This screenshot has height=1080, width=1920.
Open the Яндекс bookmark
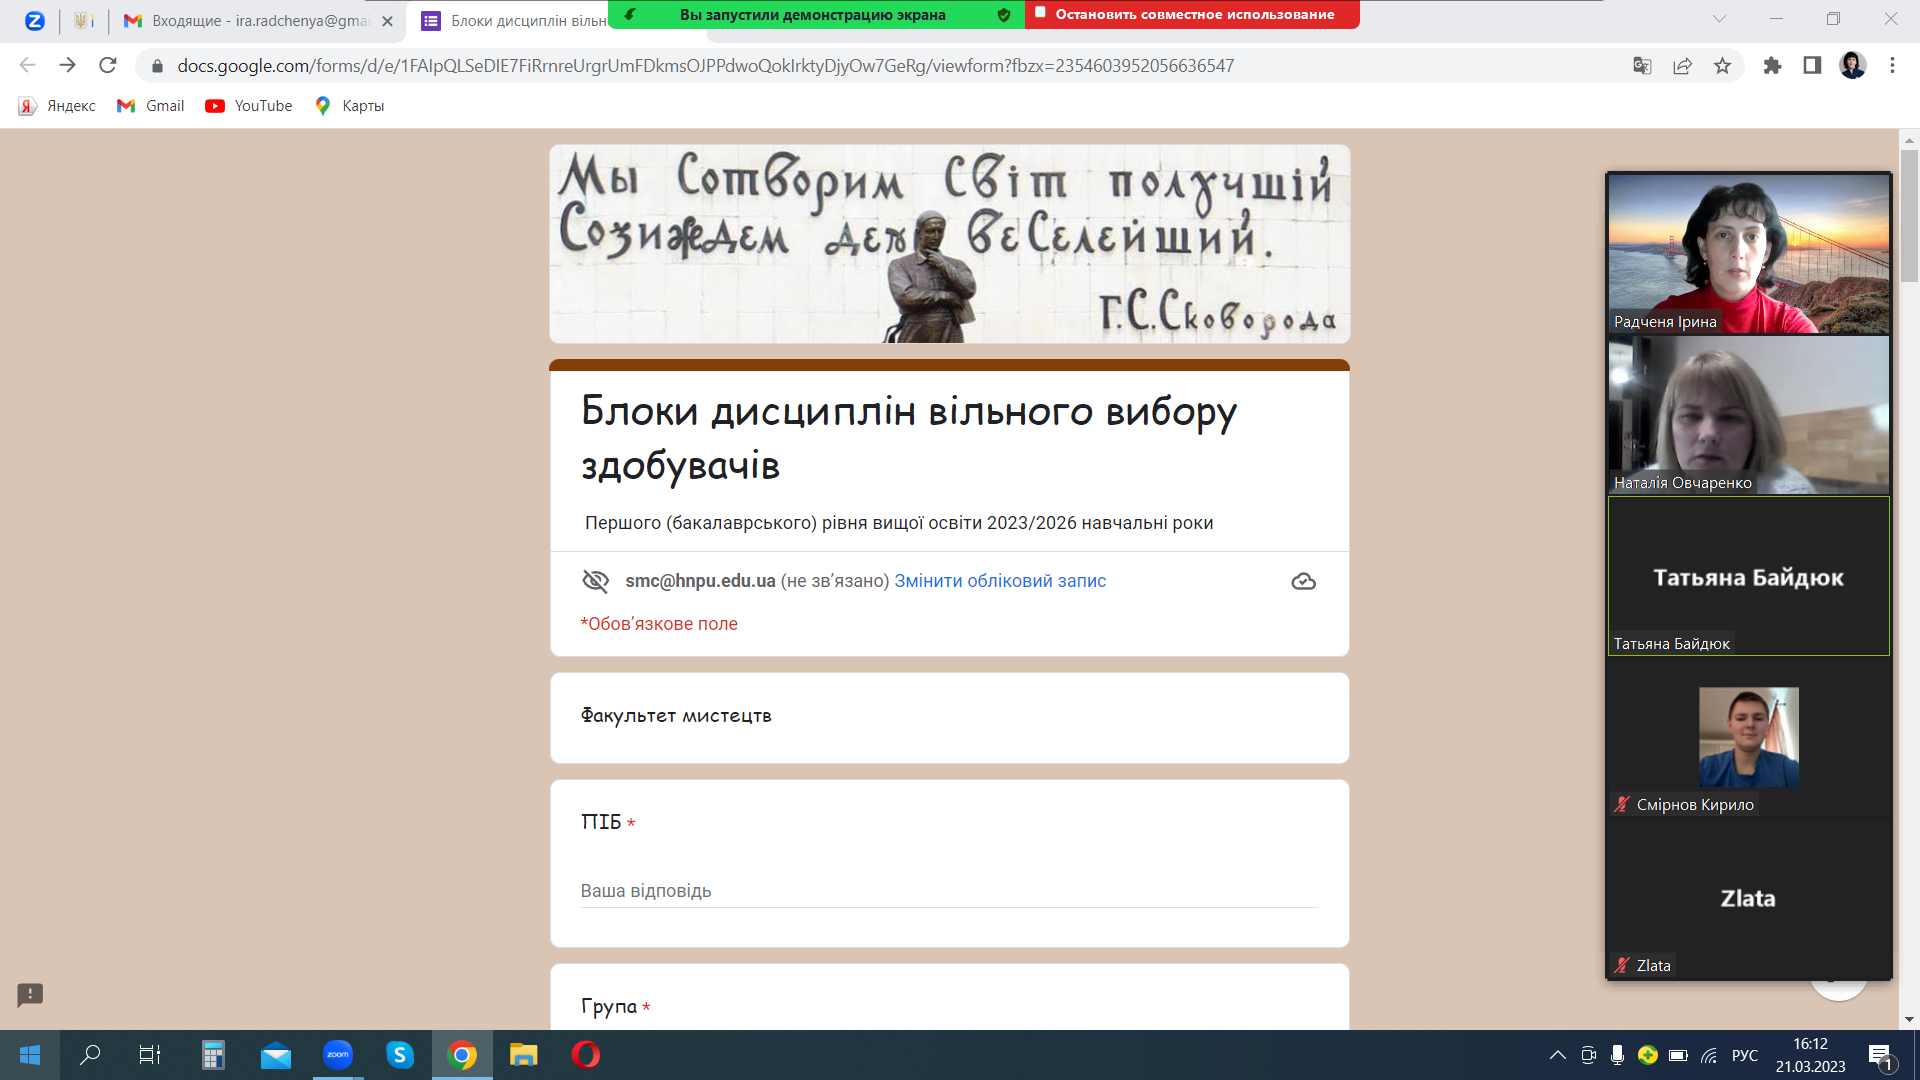point(57,106)
